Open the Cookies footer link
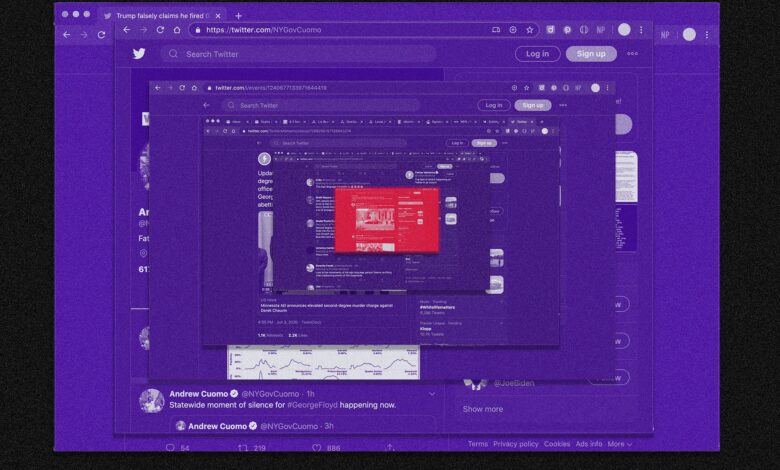 [x=557, y=444]
